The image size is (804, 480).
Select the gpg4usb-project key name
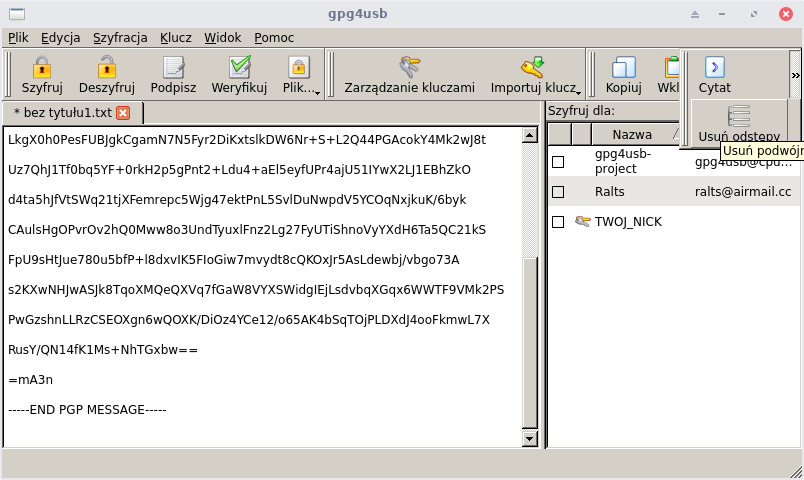tap(623, 161)
